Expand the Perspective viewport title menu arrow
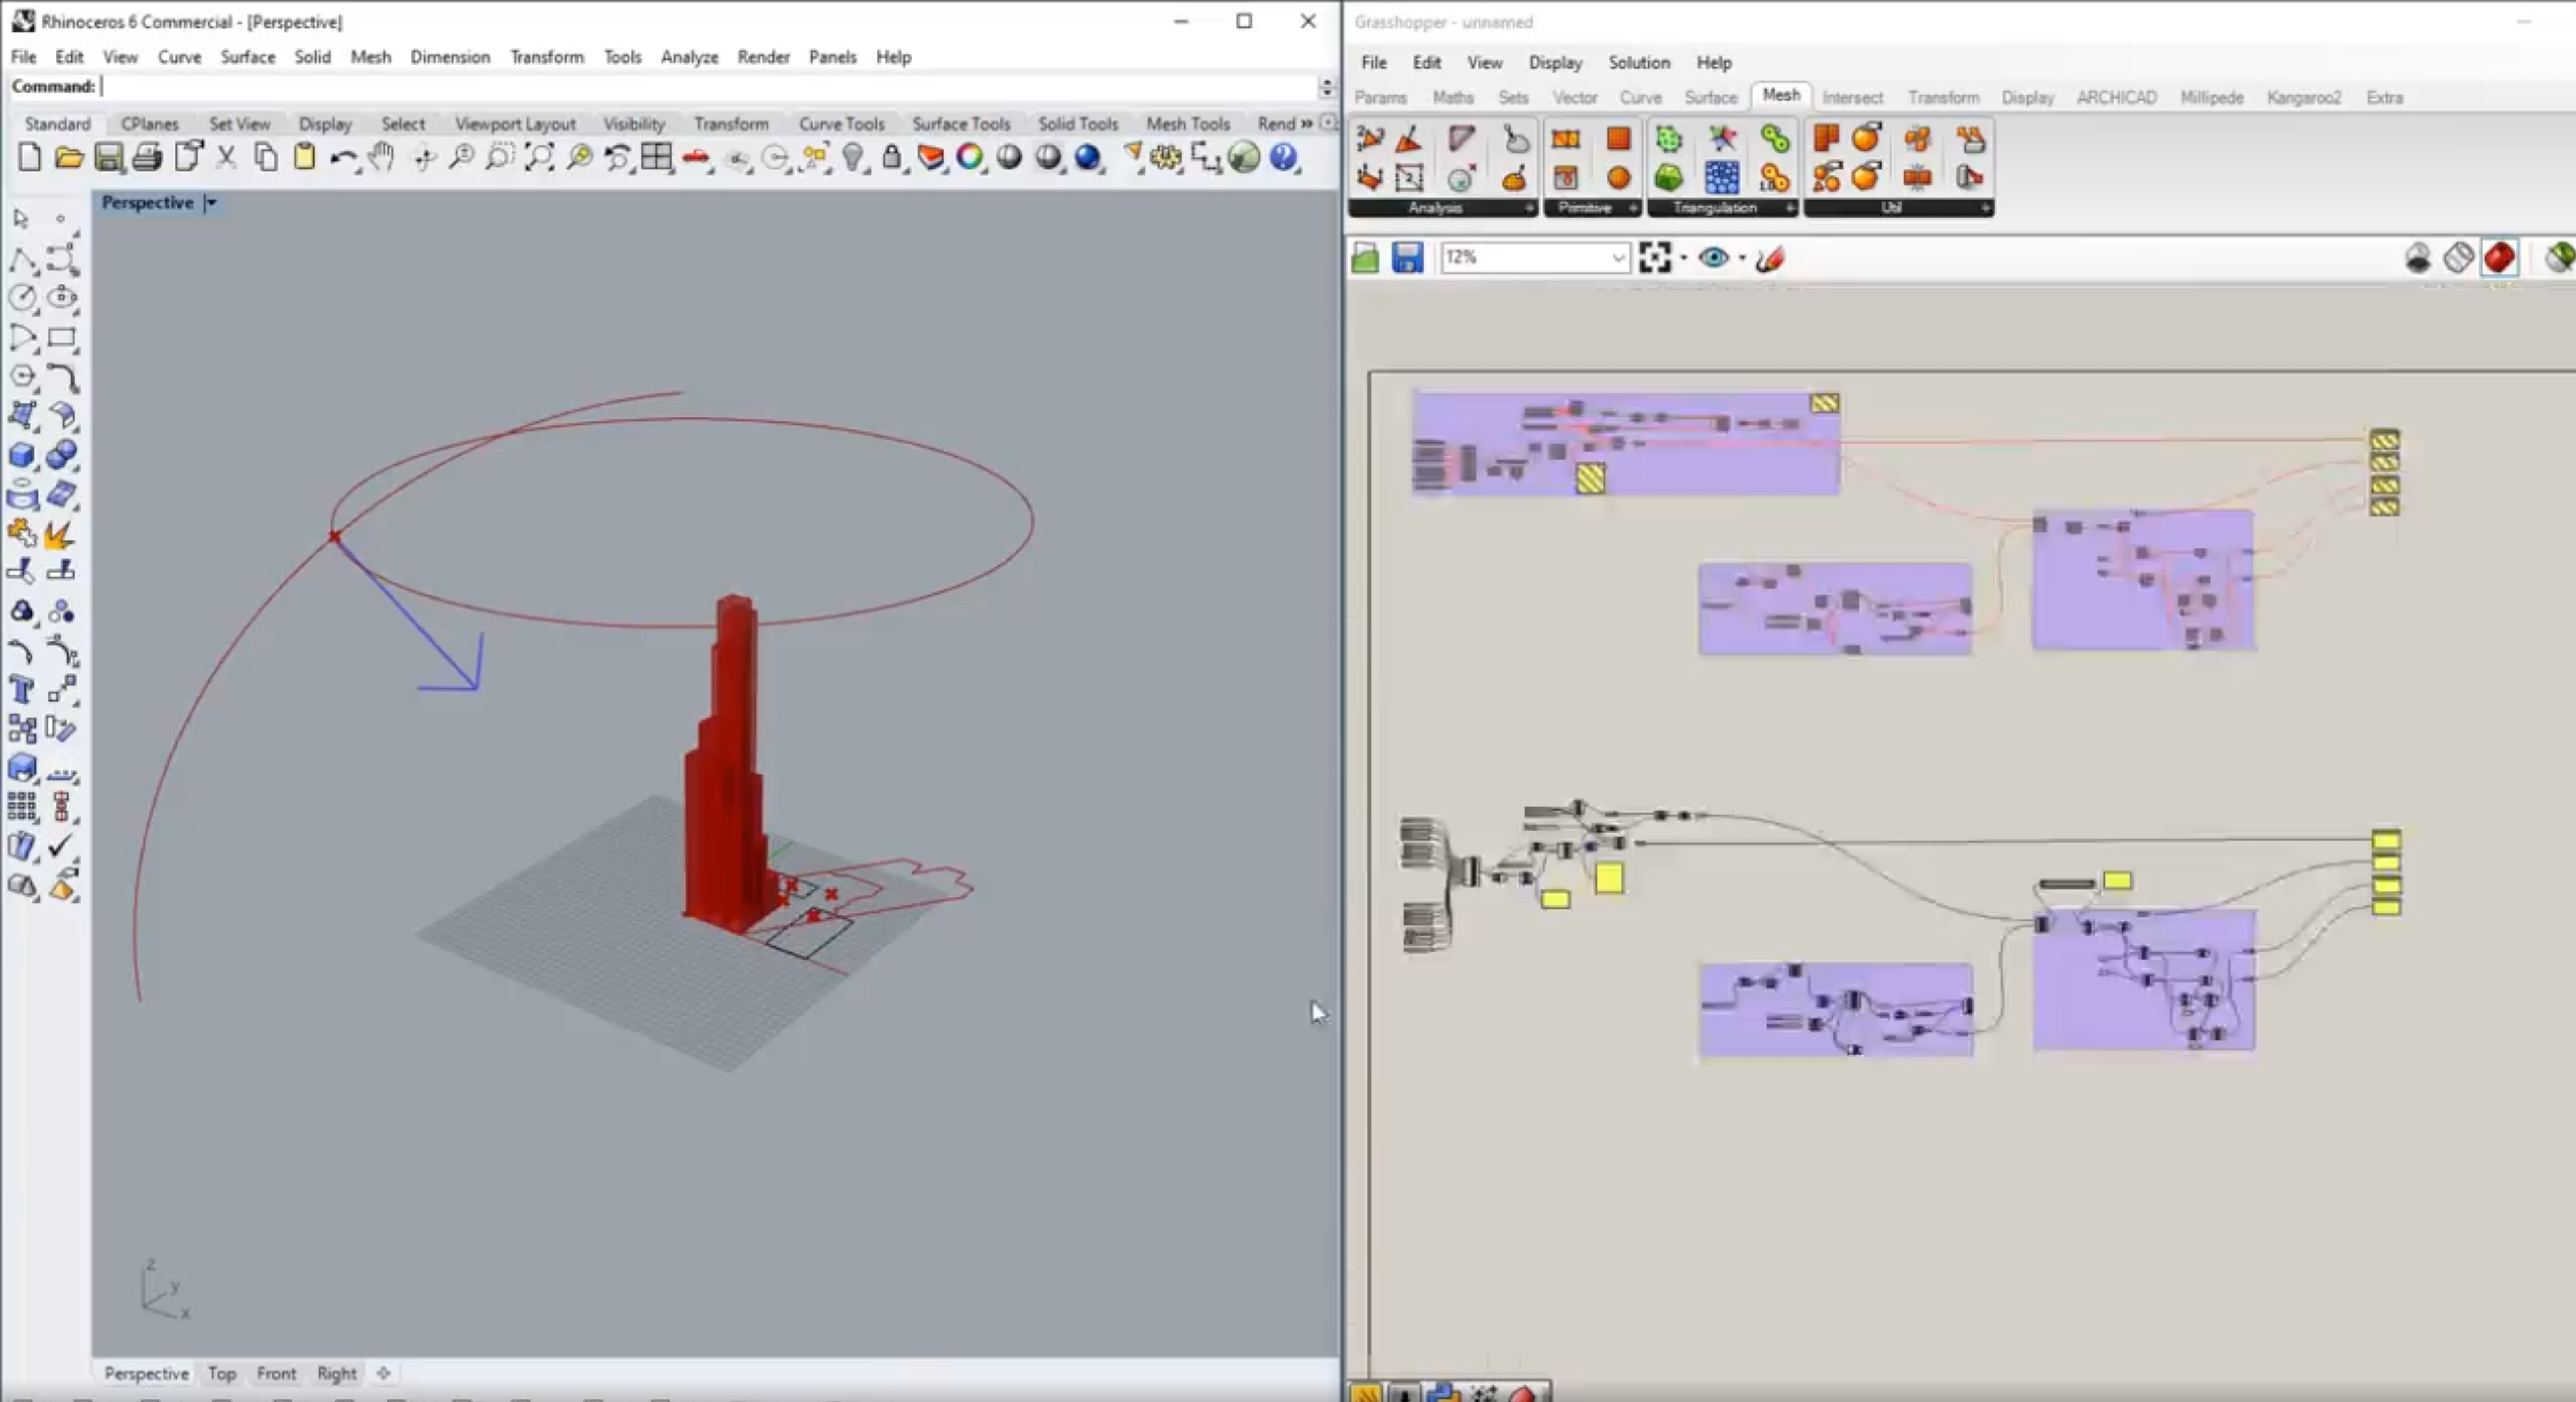 click(211, 203)
